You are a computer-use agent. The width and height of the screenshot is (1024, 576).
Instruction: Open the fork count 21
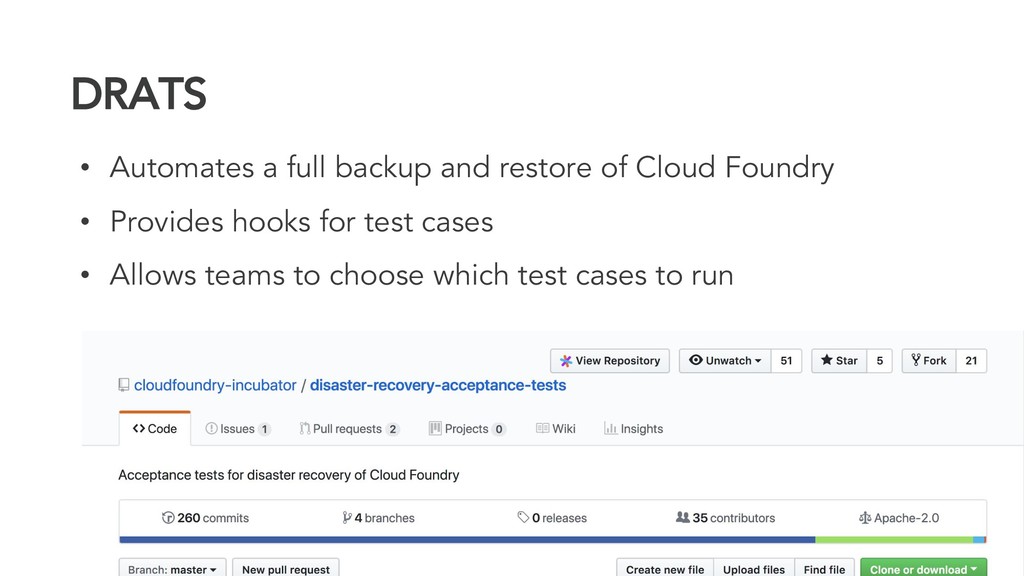coord(971,361)
